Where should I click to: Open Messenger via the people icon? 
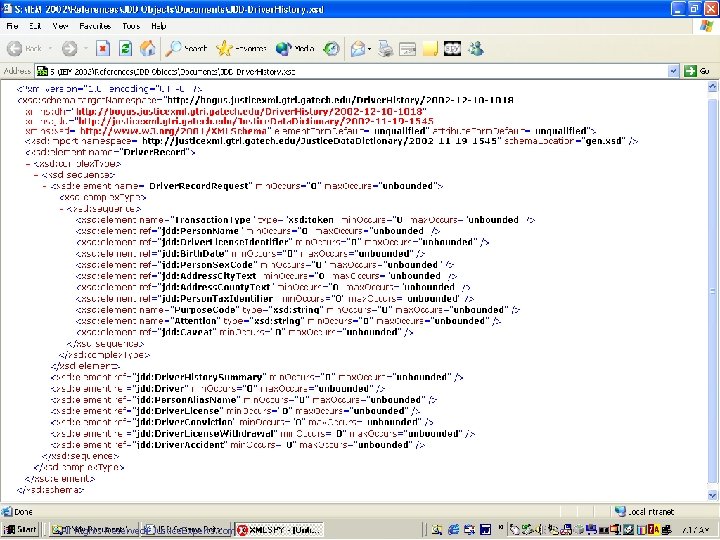476,48
